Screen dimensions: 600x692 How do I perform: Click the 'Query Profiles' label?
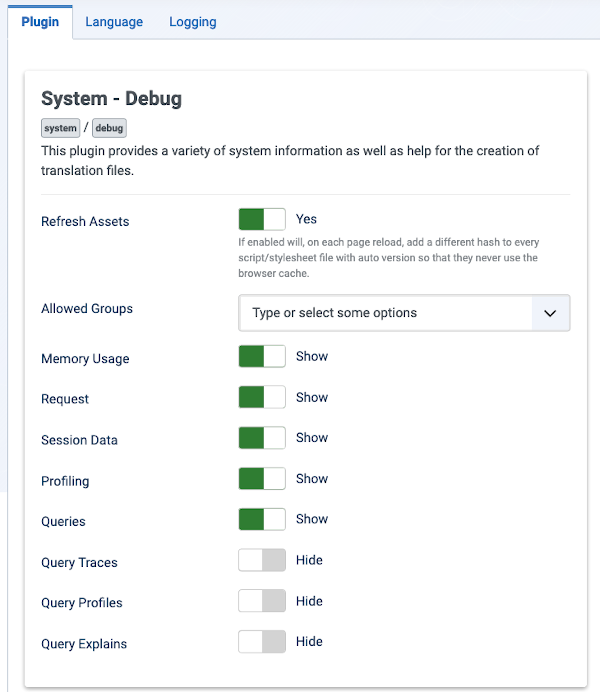click(x=82, y=603)
